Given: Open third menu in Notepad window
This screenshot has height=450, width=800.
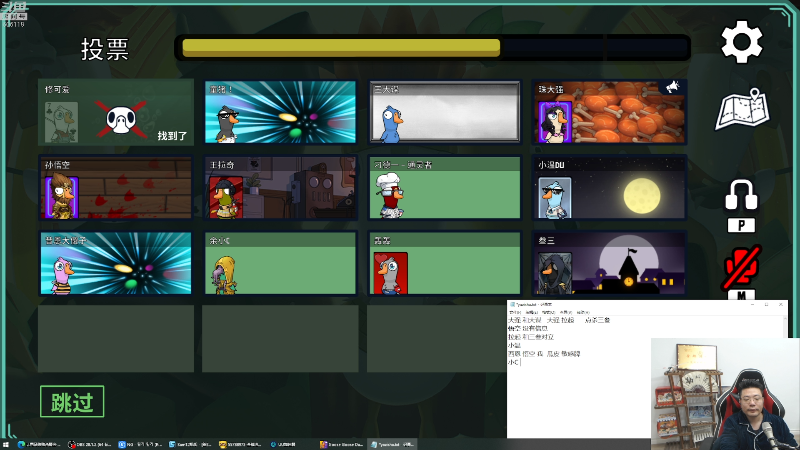Looking at the screenshot, I should click(548, 312).
